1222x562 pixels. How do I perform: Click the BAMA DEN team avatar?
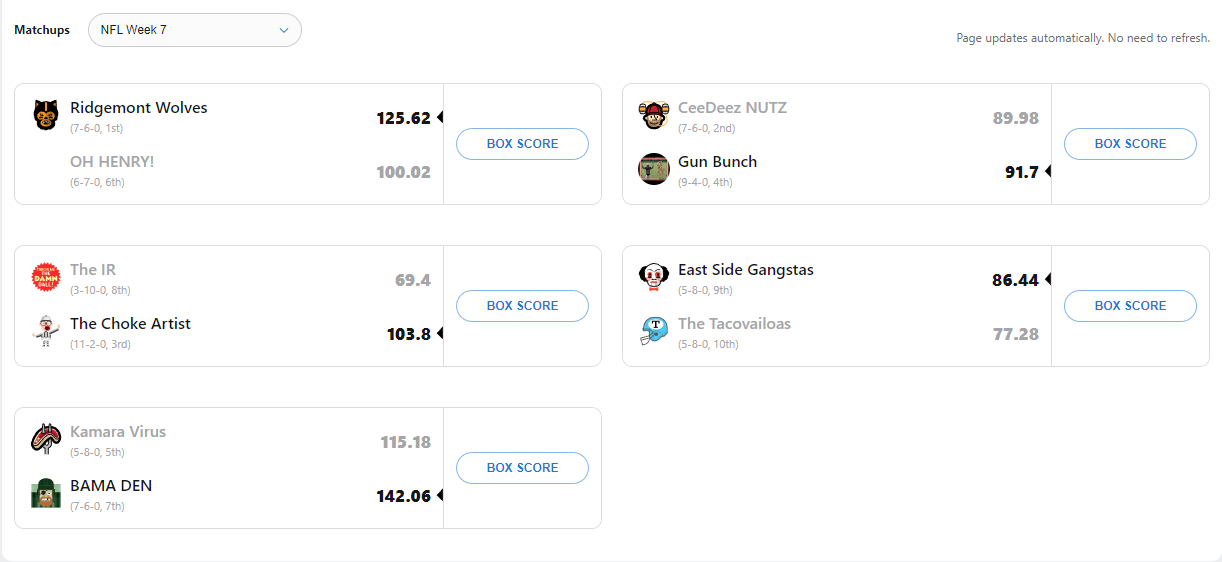click(x=46, y=493)
